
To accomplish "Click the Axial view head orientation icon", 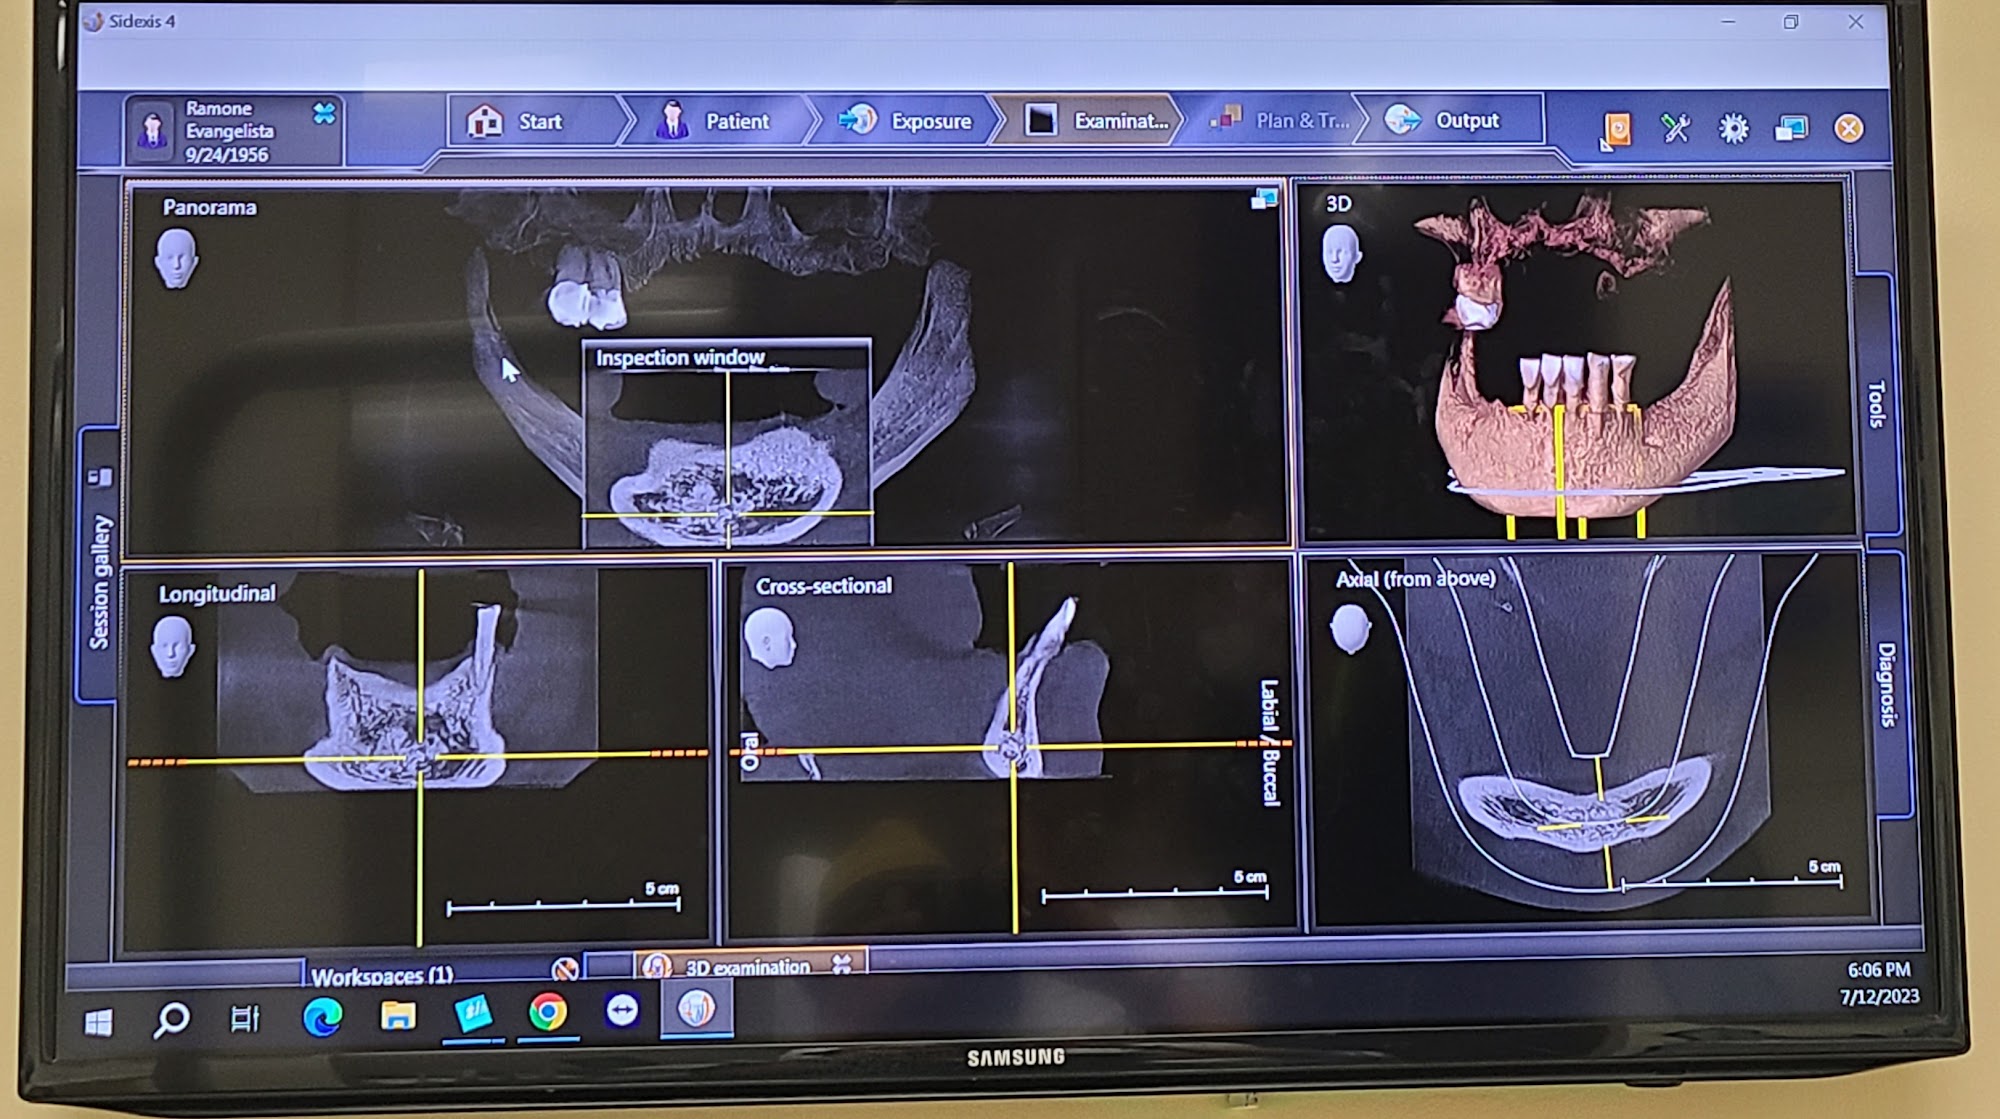I will (1350, 628).
